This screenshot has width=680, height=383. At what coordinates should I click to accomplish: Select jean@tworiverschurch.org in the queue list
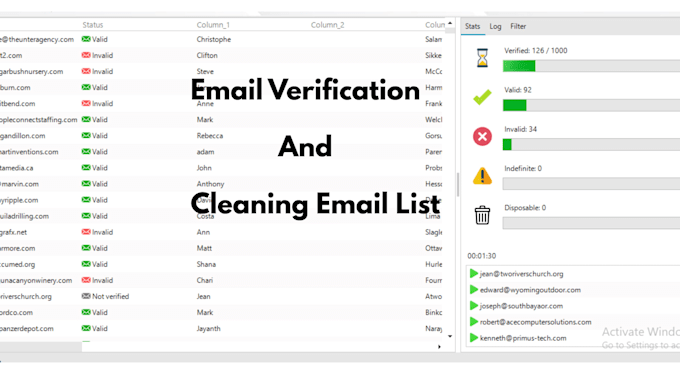tap(521, 274)
